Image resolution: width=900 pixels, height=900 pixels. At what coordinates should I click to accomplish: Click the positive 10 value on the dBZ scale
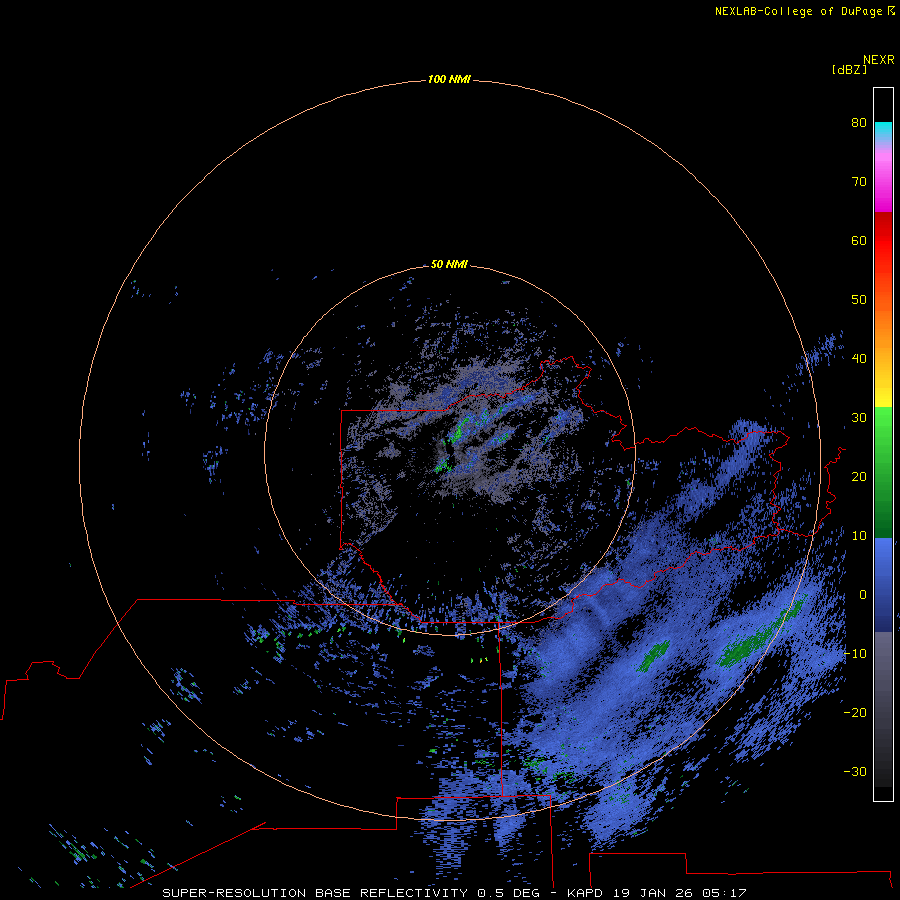point(859,536)
